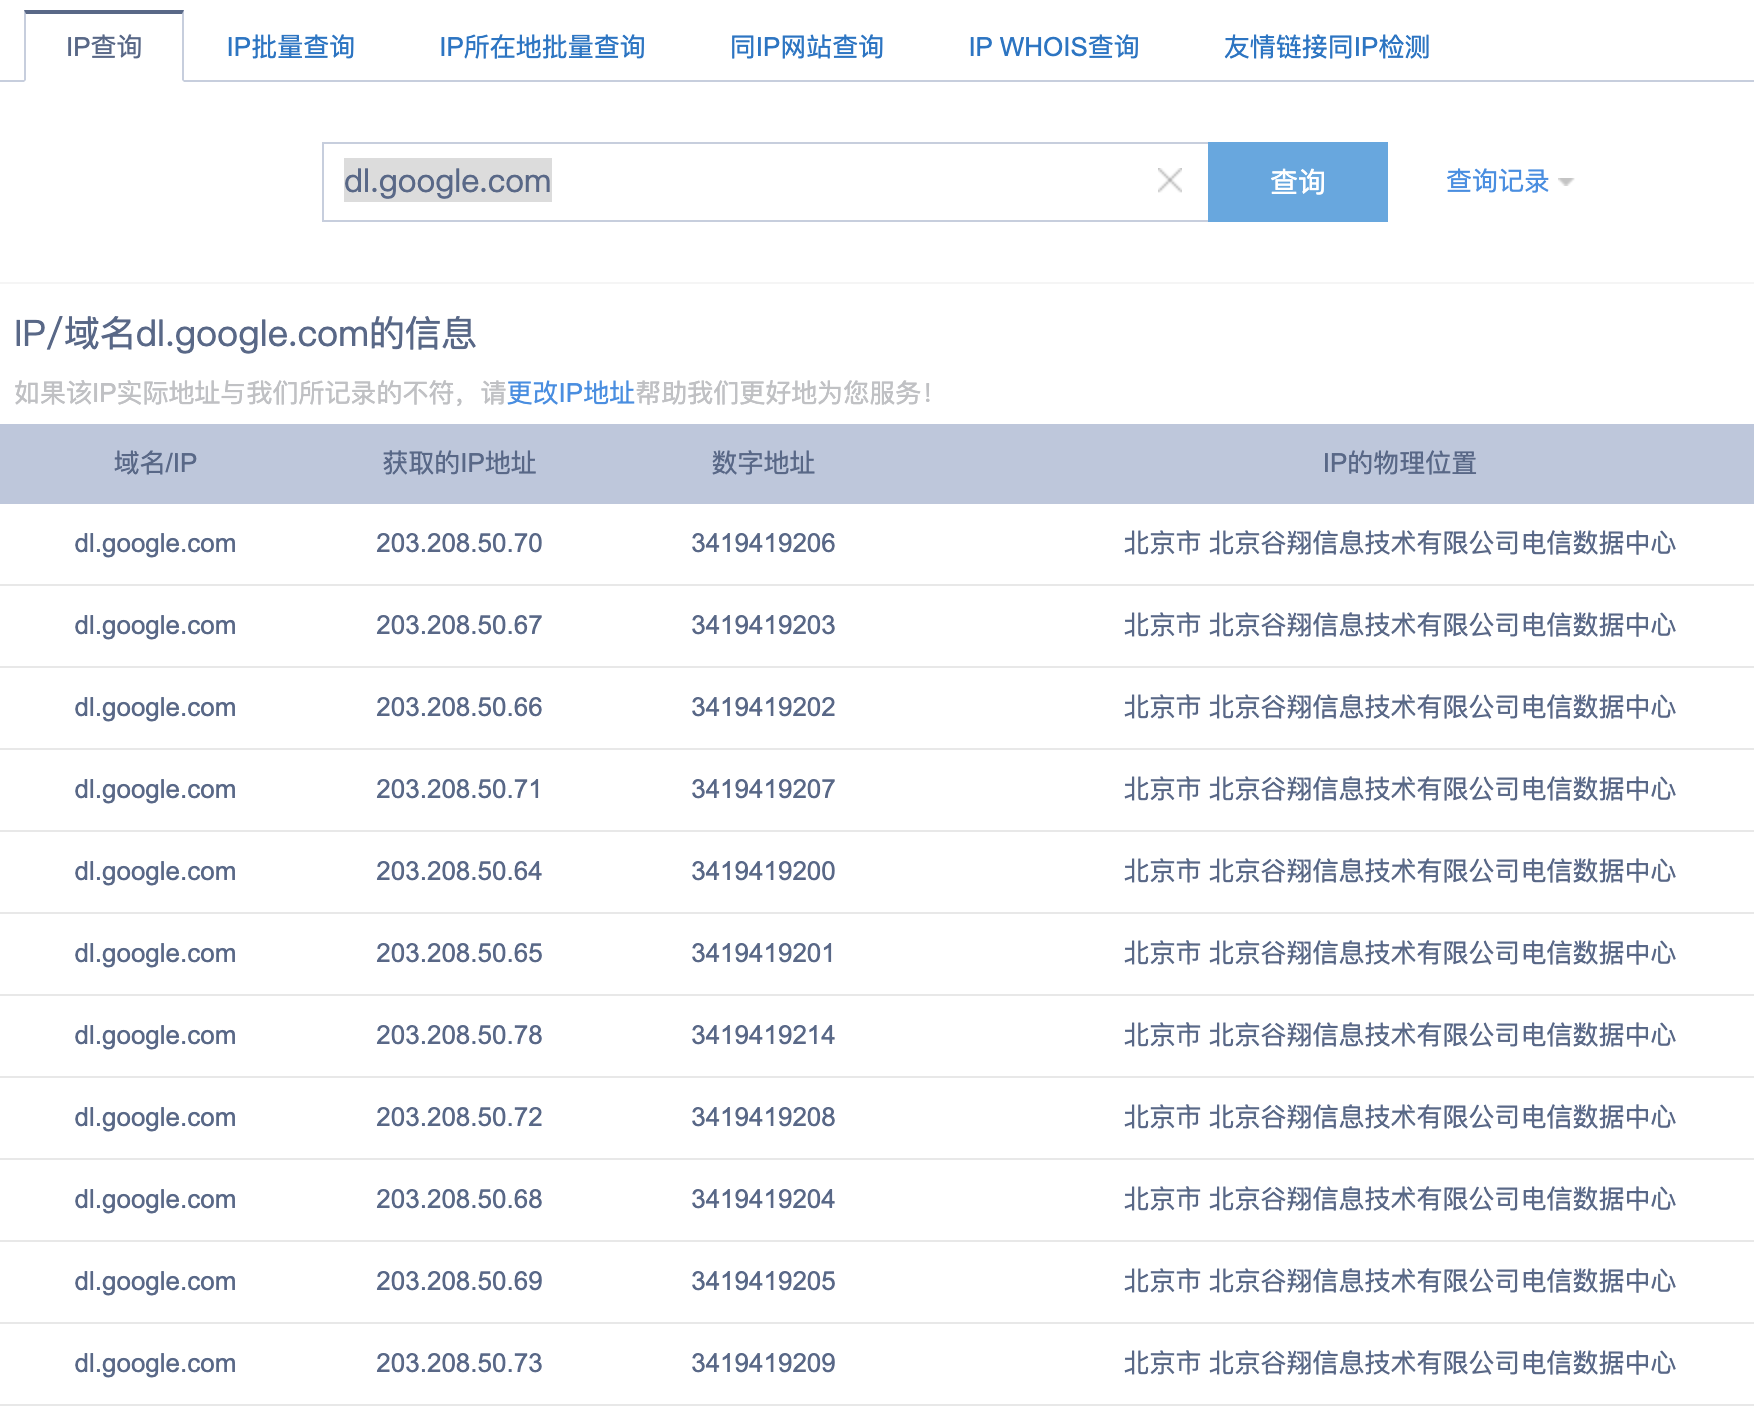Follow the 更改IP地址 link
1754x1414 pixels.
pyautogui.click(x=570, y=393)
